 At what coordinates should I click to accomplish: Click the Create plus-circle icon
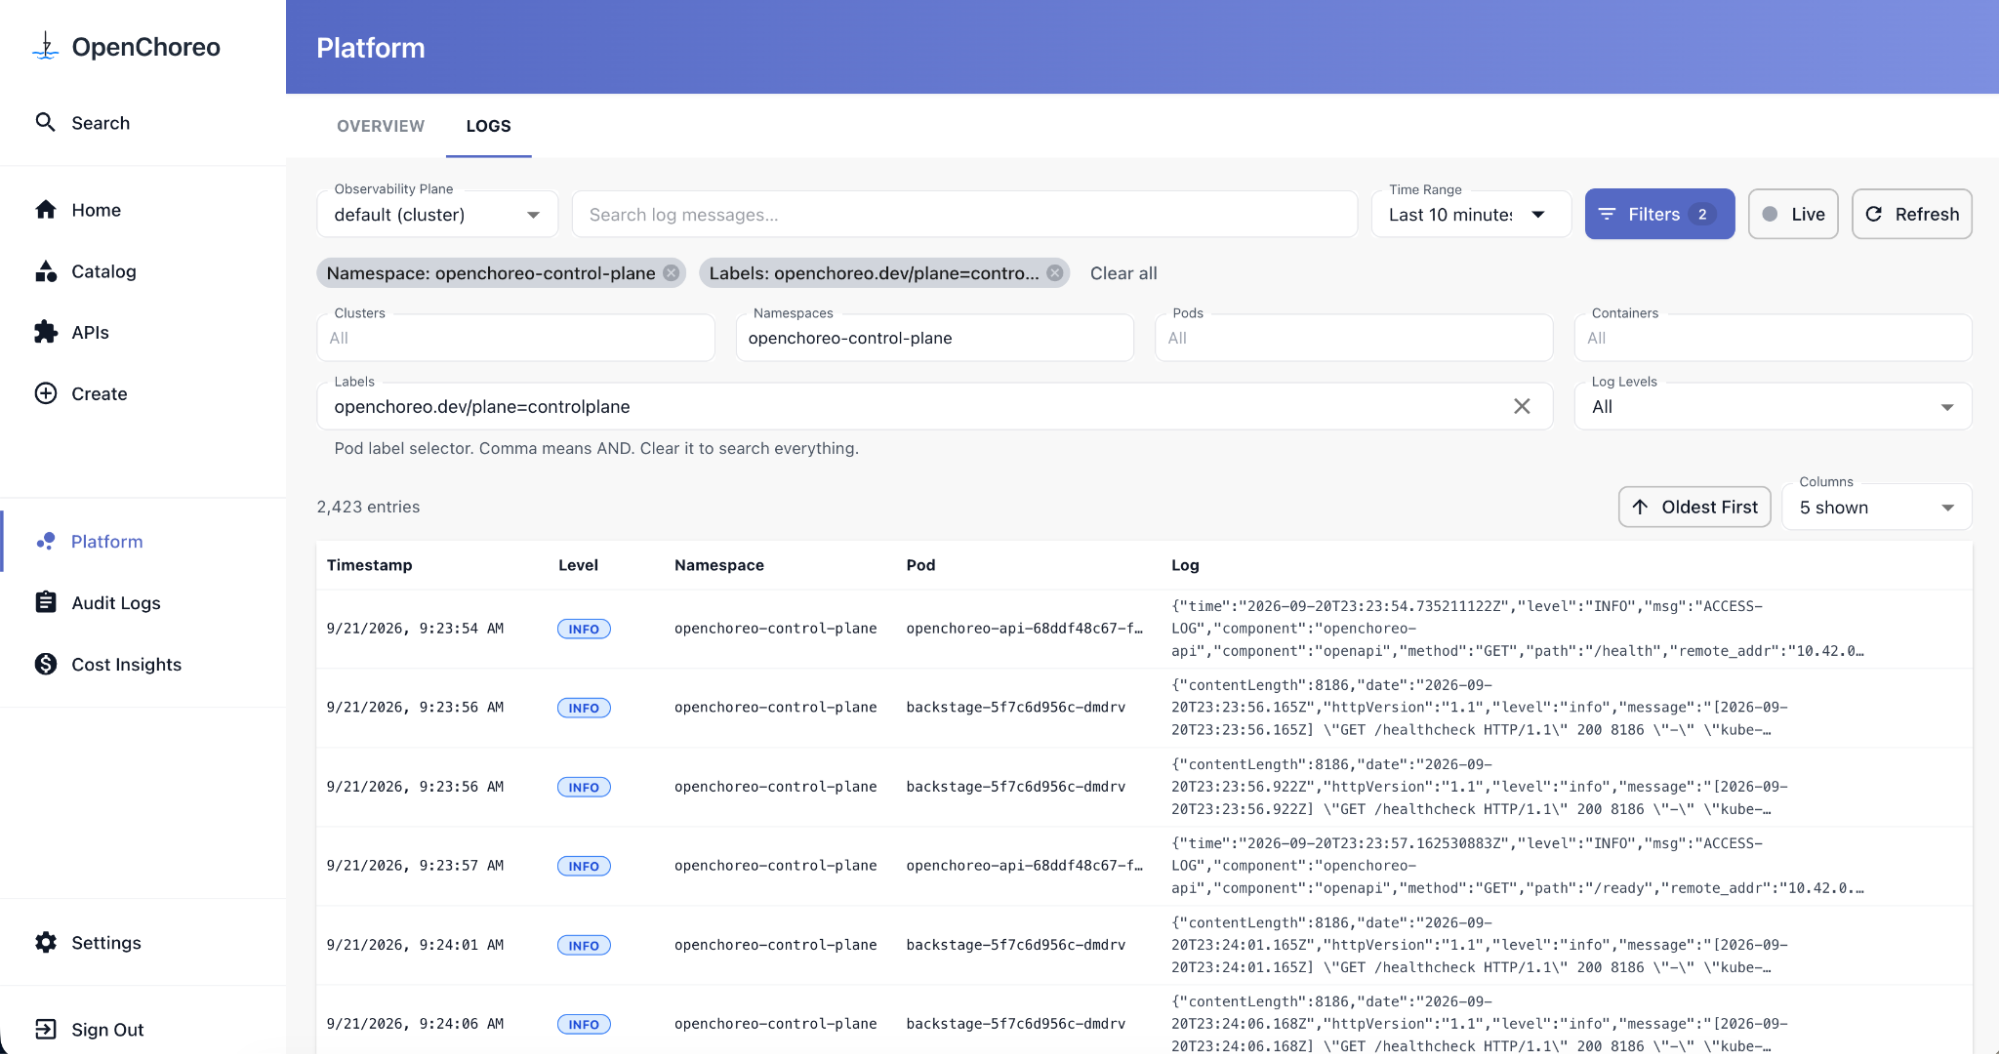(x=46, y=393)
